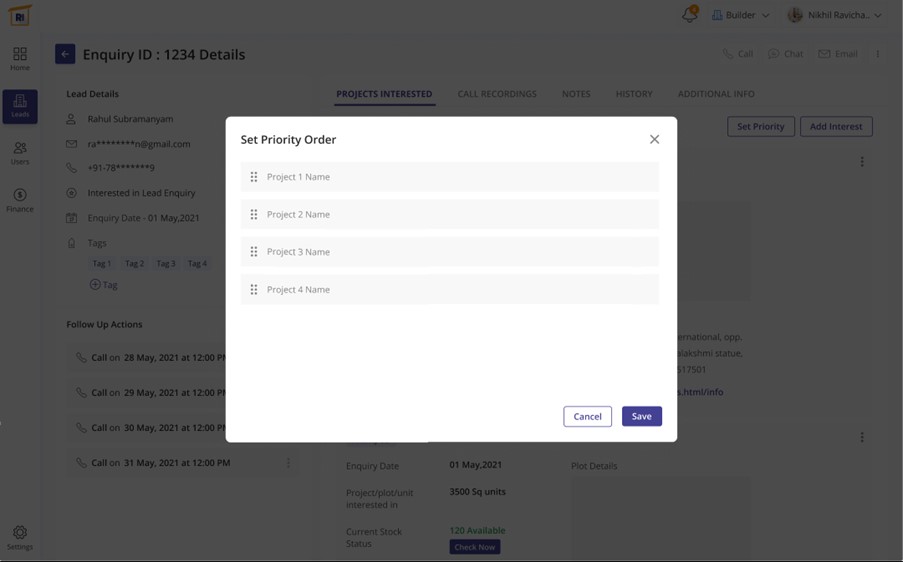Open Settings in the sidebar
The image size is (903, 562).
pyautogui.click(x=20, y=538)
